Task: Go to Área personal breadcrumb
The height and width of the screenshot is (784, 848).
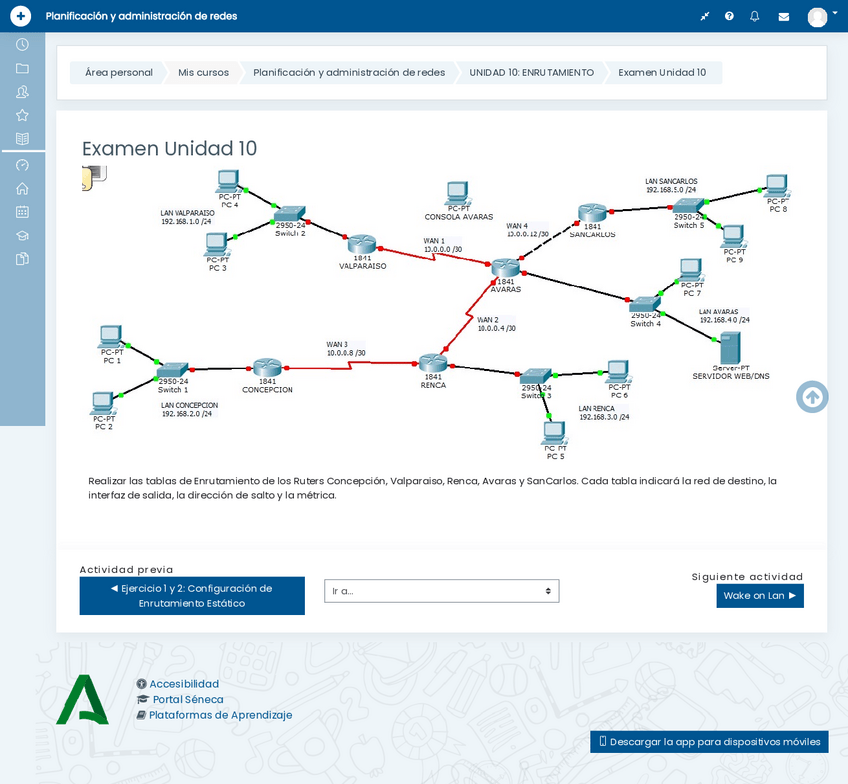Action: tap(118, 72)
